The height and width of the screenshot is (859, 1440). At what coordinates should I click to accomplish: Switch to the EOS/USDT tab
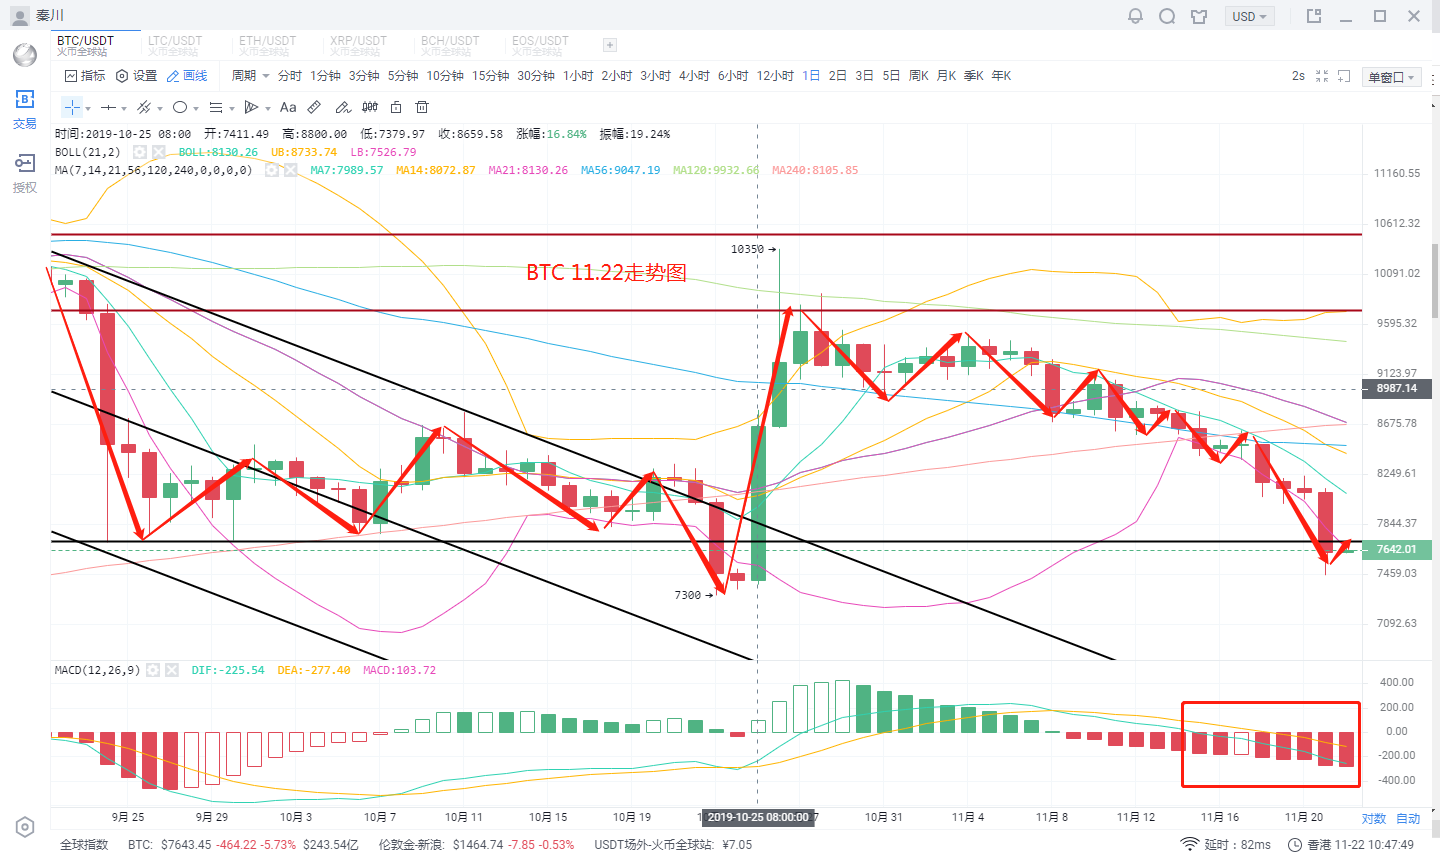coord(540,45)
